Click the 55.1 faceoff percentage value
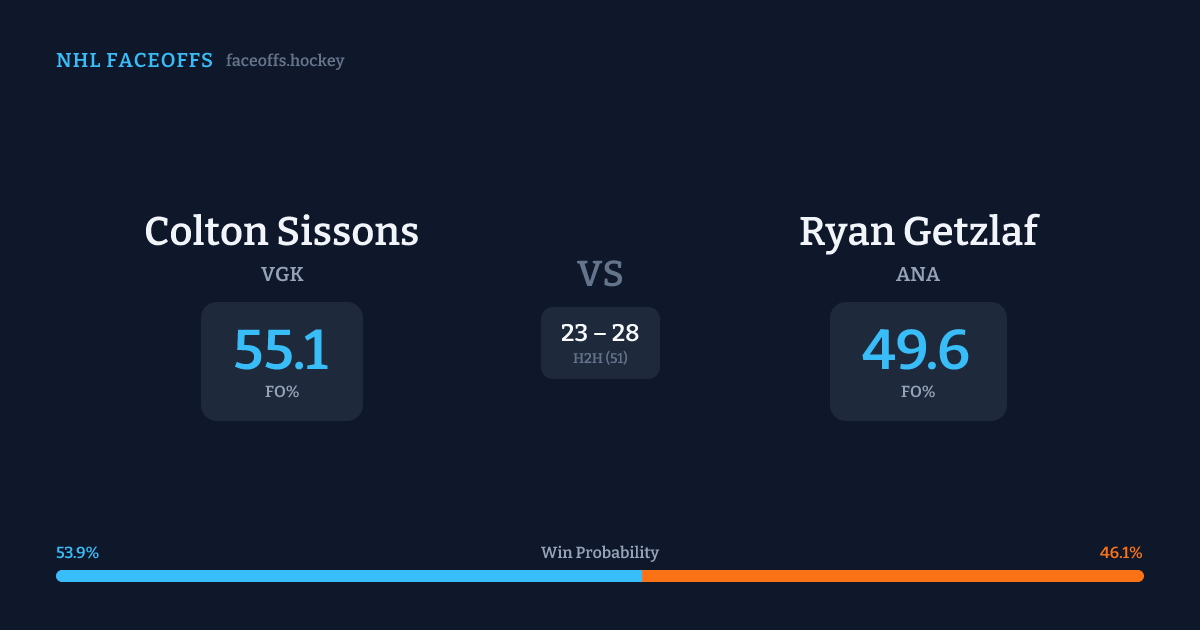1200x630 pixels. [281, 350]
